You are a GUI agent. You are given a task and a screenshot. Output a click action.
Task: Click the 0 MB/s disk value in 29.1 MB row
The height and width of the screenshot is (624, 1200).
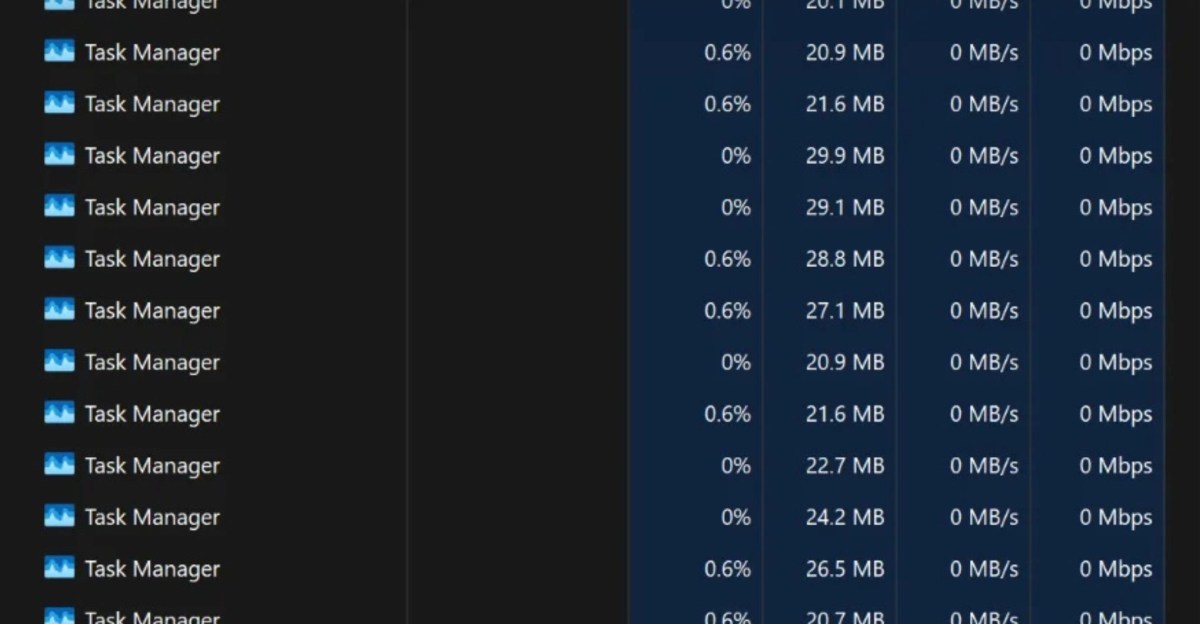tap(984, 207)
